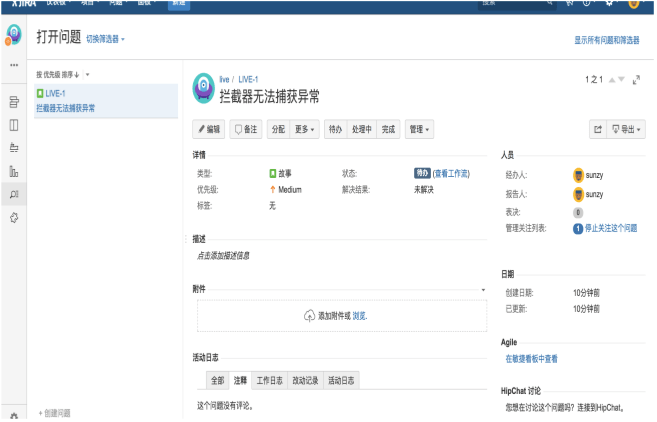Click the watchers count badge

point(578,228)
